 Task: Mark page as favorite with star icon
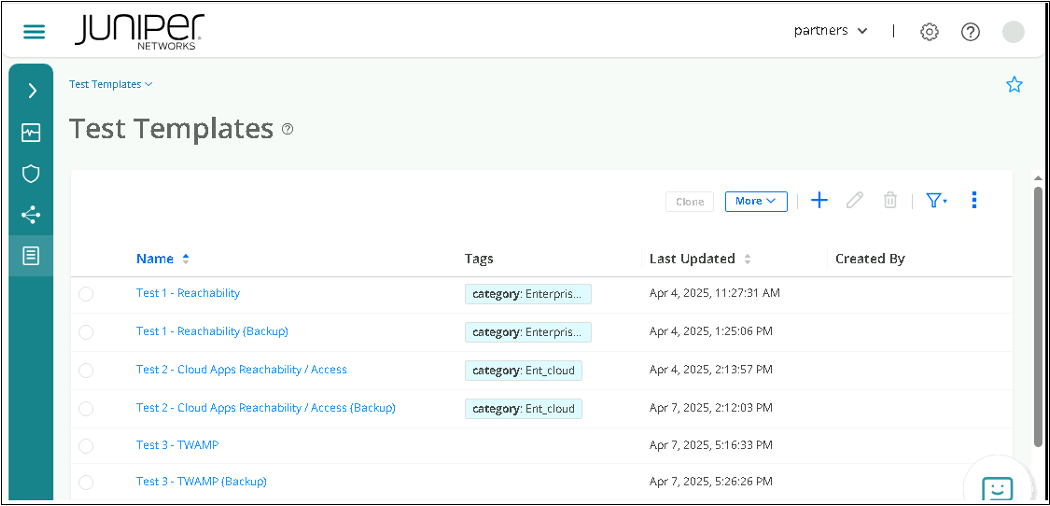1014,84
